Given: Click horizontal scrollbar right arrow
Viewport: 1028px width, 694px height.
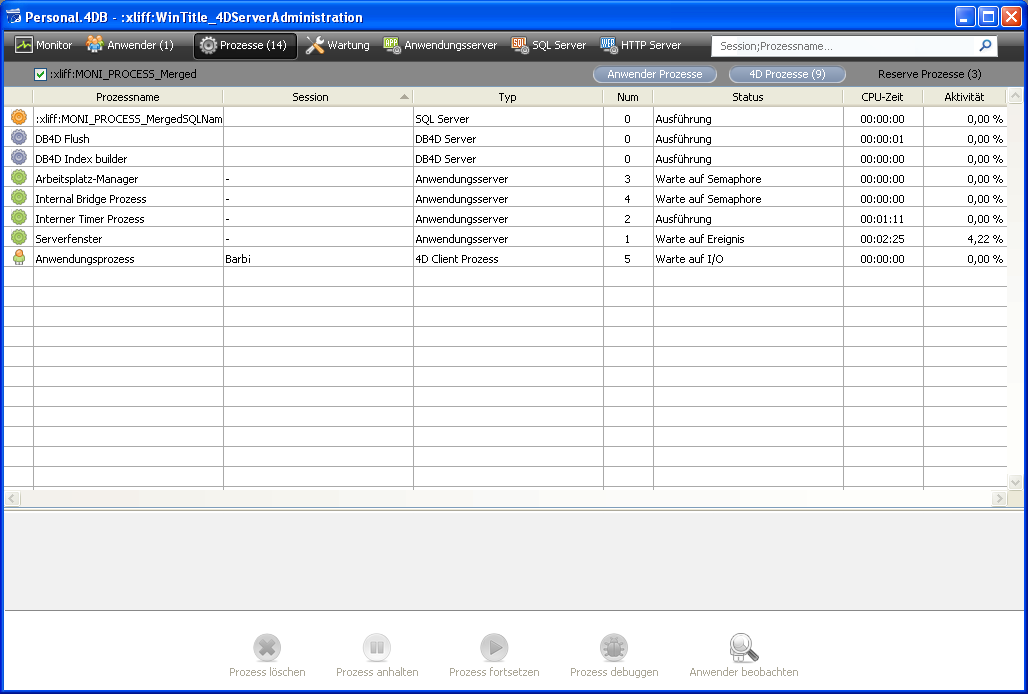Looking at the screenshot, I should pyautogui.click(x=999, y=498).
